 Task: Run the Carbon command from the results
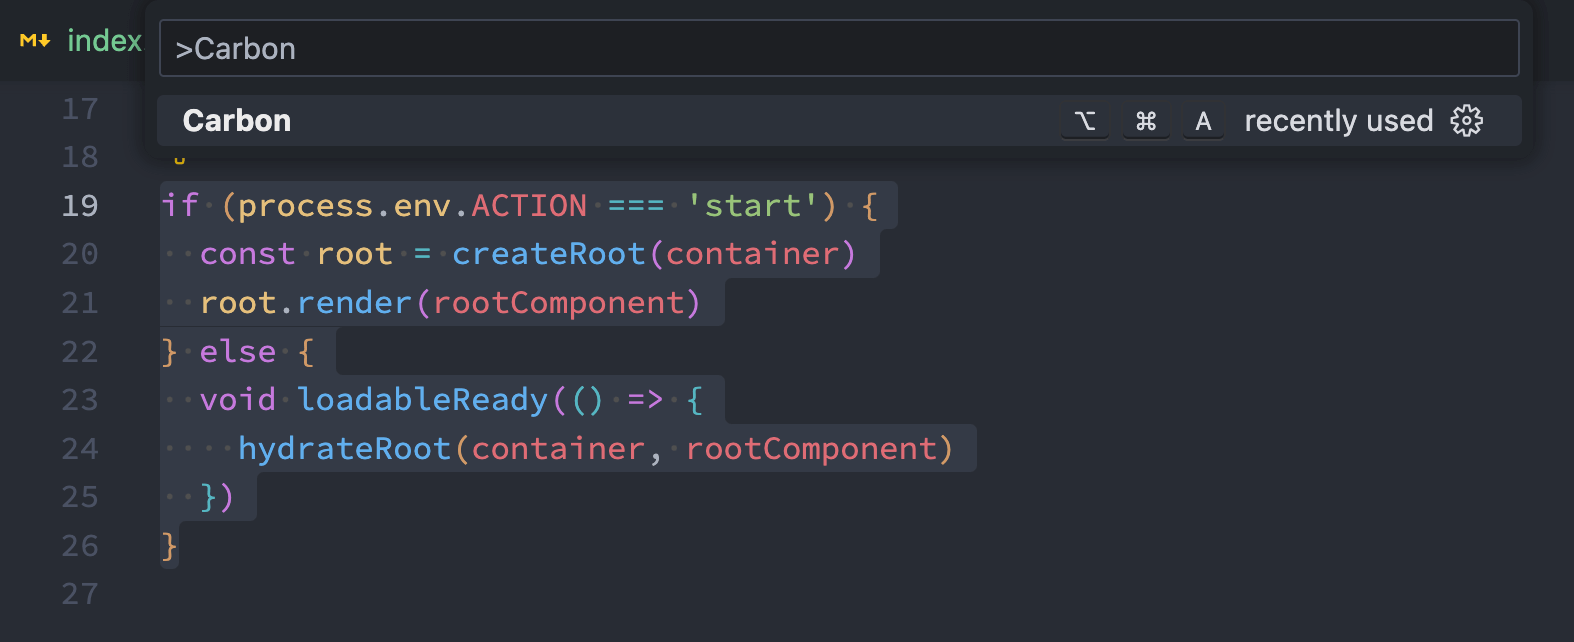coord(237,121)
